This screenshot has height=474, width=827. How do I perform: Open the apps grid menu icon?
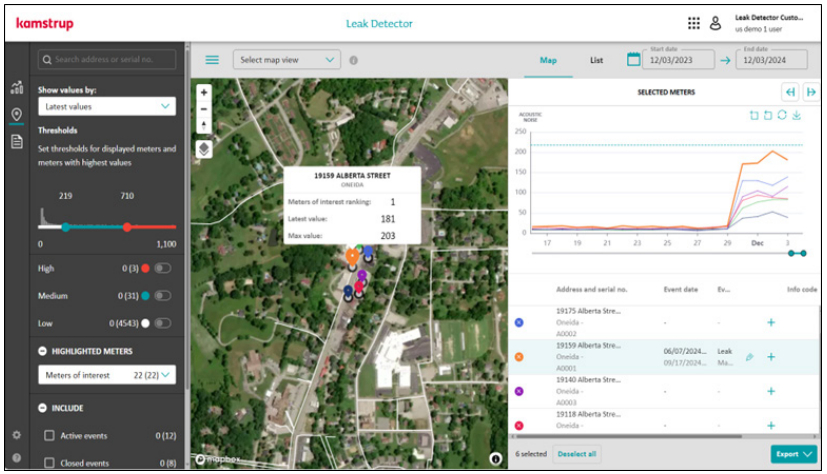pos(694,23)
